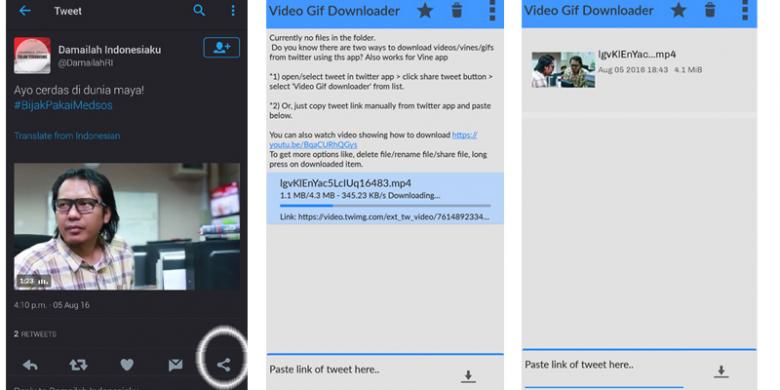Tap the circled share tweet icon
The width and height of the screenshot is (780, 390).
pos(223,365)
